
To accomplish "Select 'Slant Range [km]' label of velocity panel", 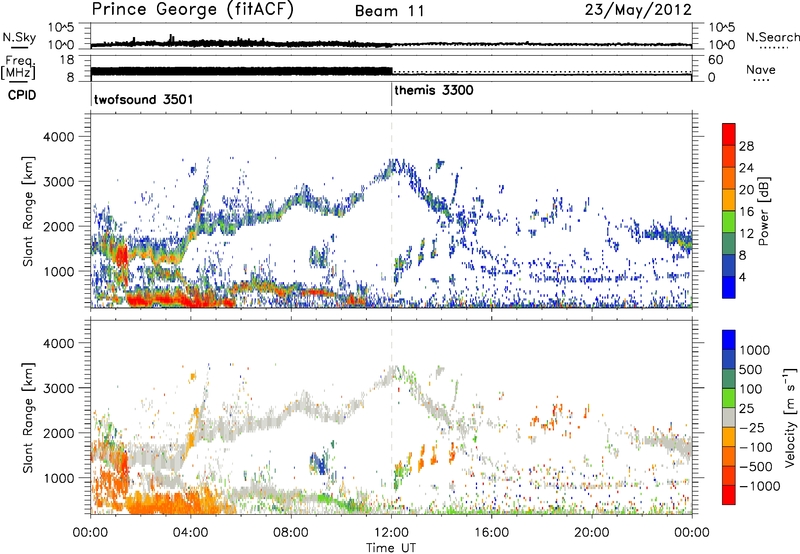I will (28, 418).
